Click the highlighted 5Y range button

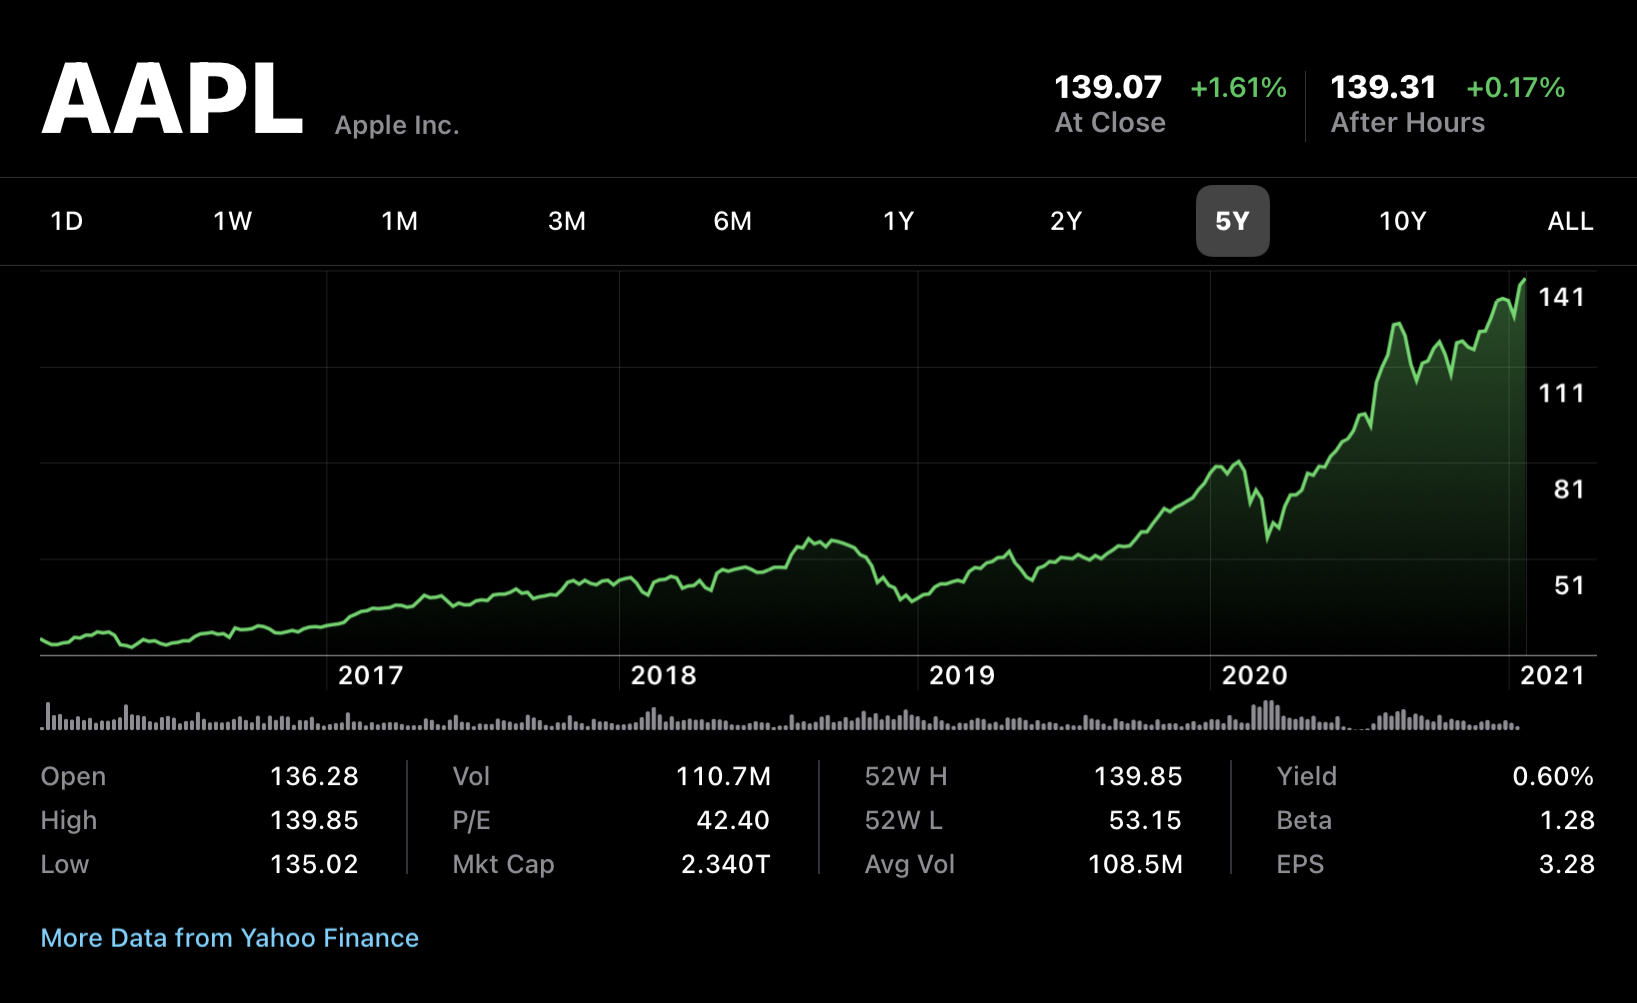click(1232, 221)
